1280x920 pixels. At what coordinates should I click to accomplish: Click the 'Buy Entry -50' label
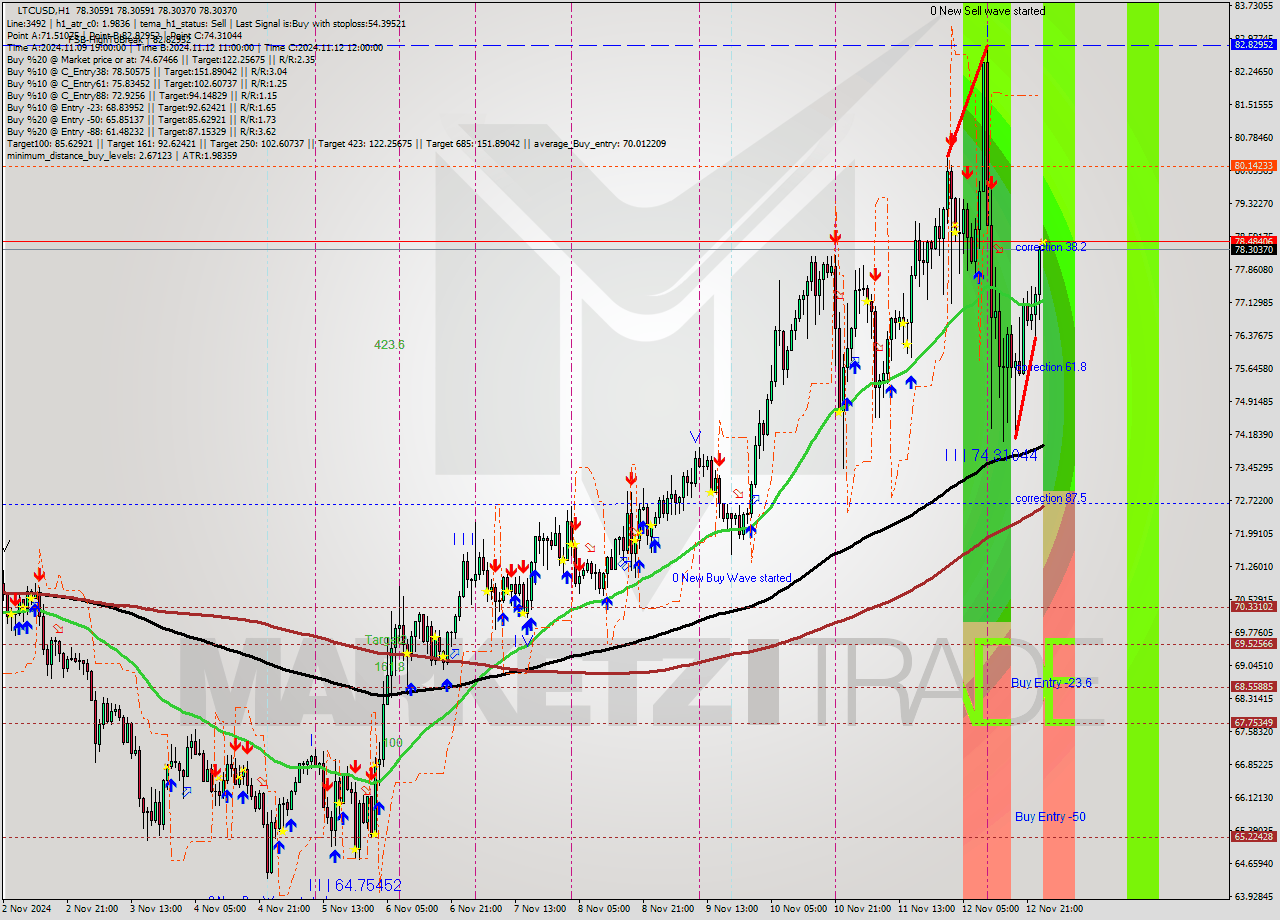coord(1050,817)
